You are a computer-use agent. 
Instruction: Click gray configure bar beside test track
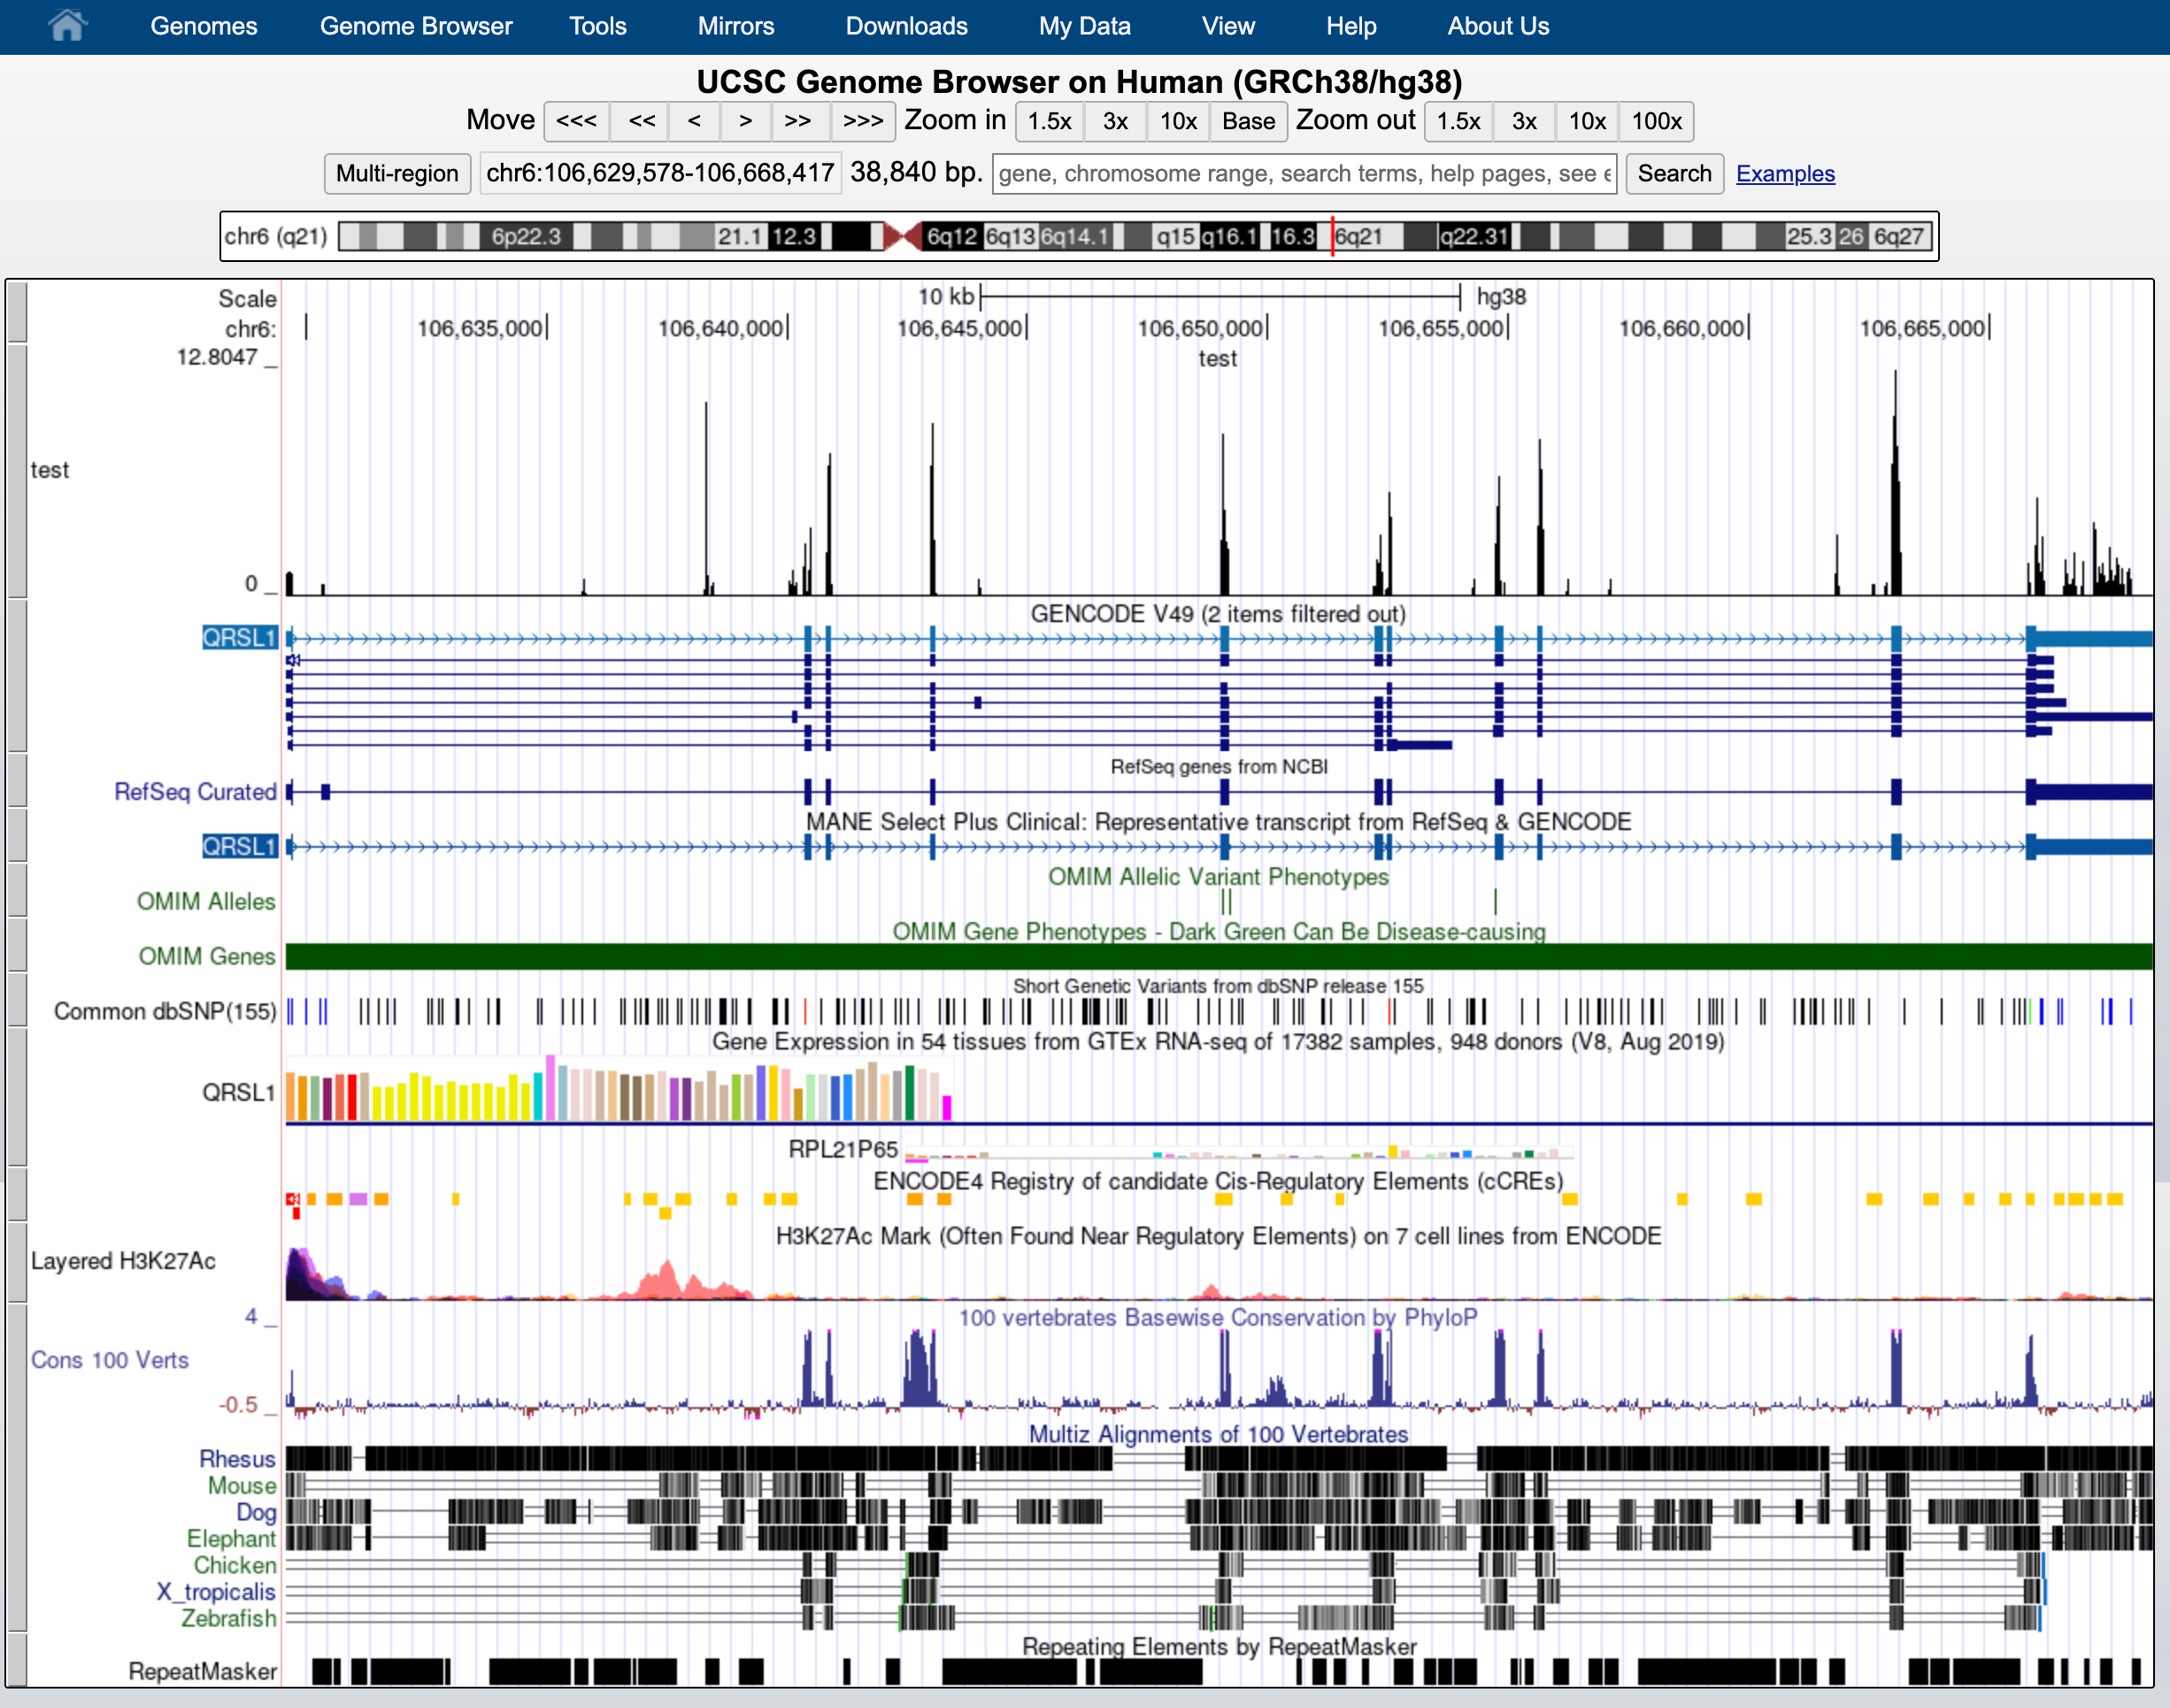(x=17, y=470)
